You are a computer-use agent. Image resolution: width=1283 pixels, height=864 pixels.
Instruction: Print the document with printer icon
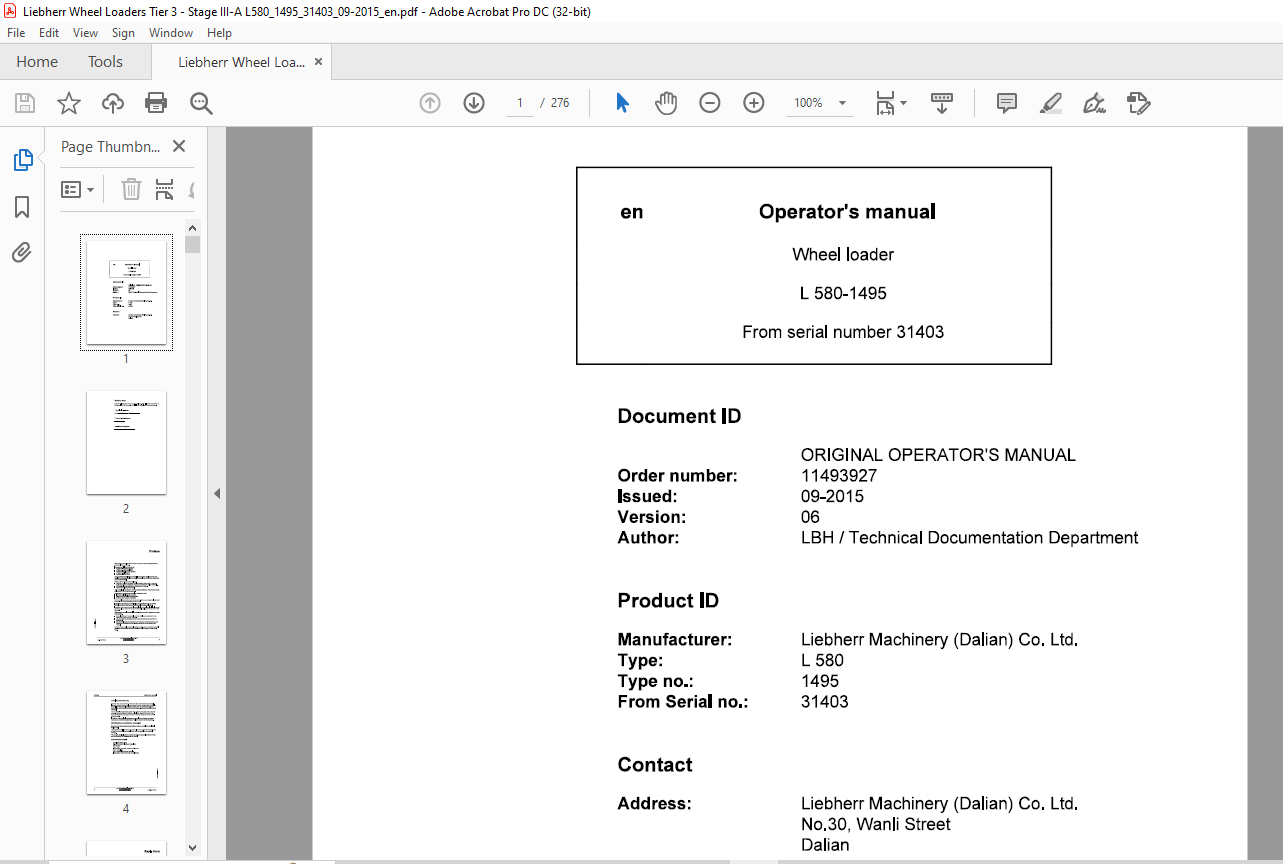click(x=156, y=103)
